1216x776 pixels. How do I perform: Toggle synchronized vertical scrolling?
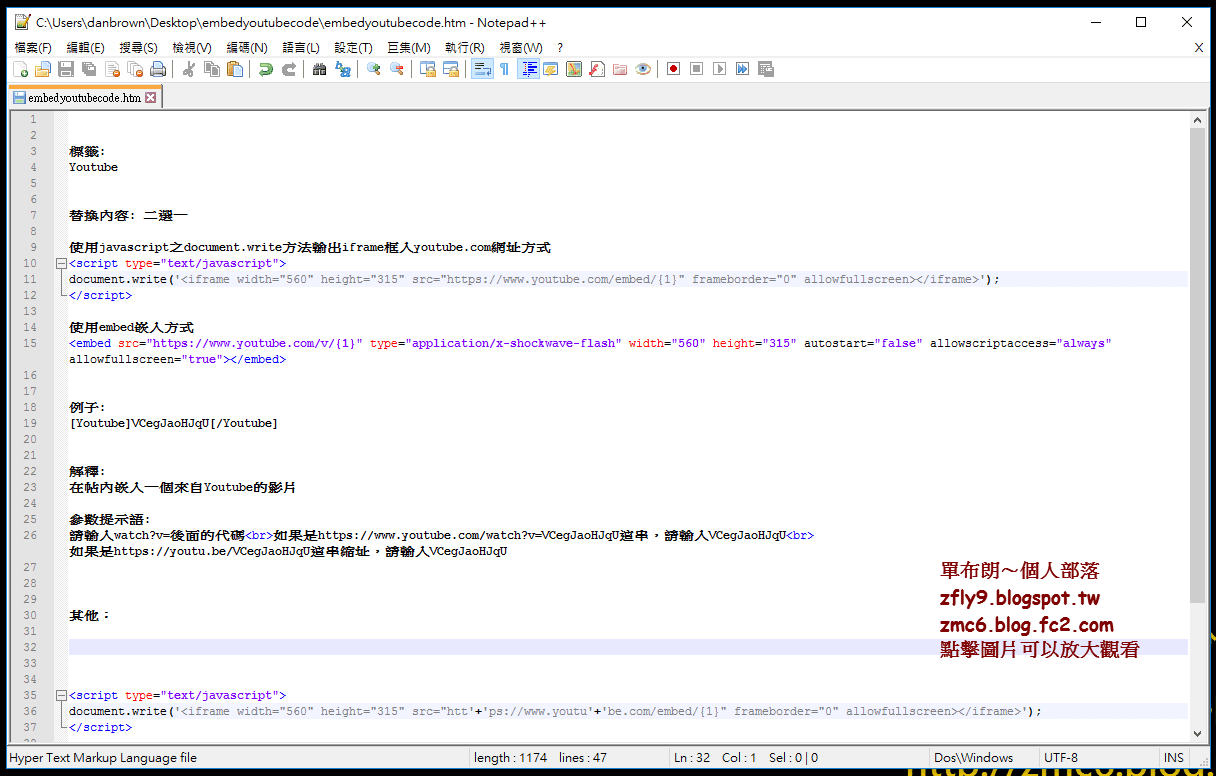[427, 69]
